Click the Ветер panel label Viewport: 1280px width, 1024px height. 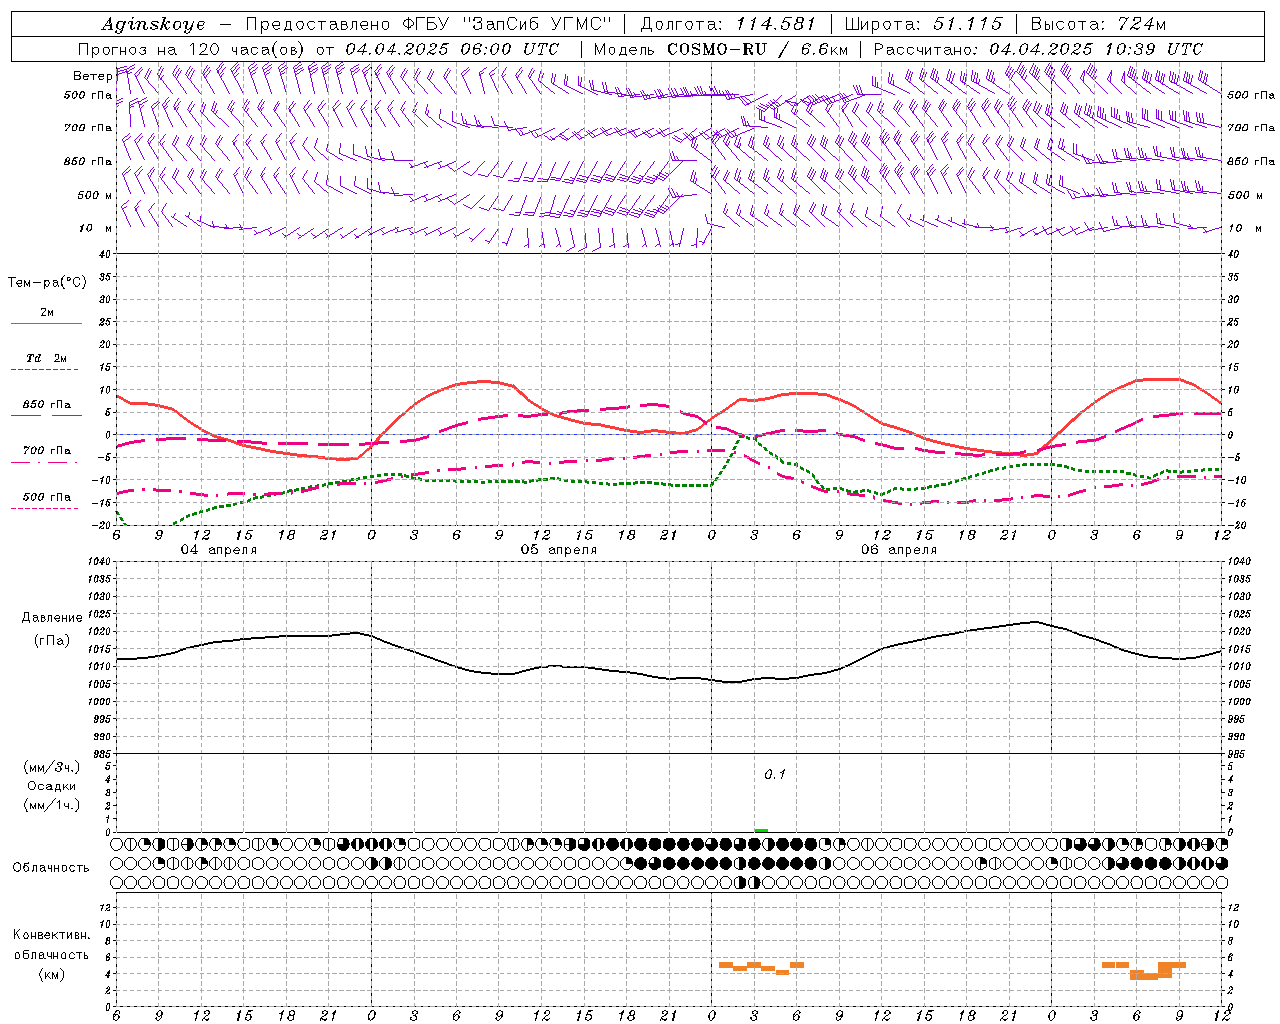[92, 76]
